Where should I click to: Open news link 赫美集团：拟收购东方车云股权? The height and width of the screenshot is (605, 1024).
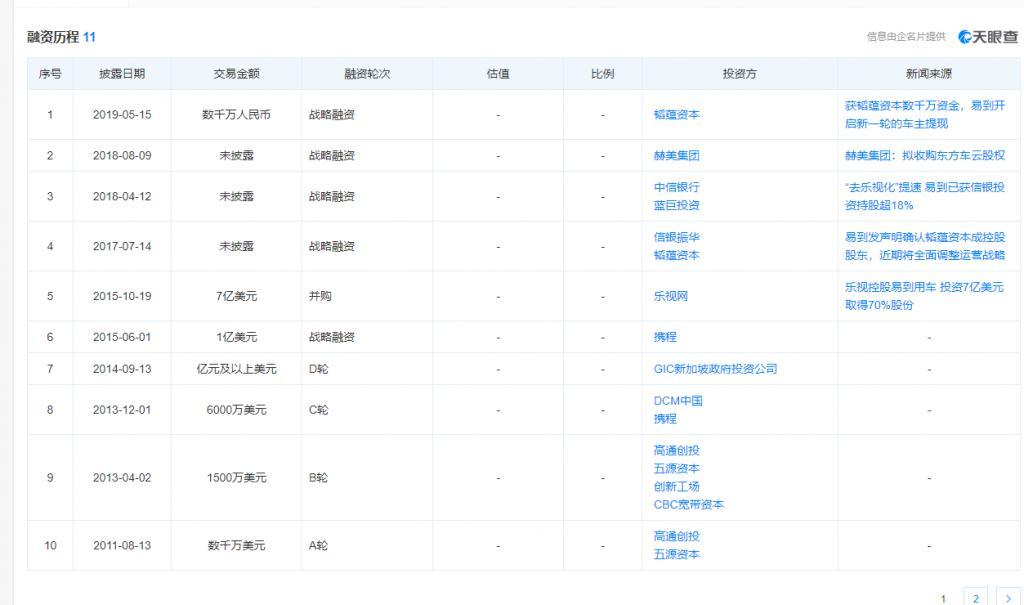click(x=925, y=155)
